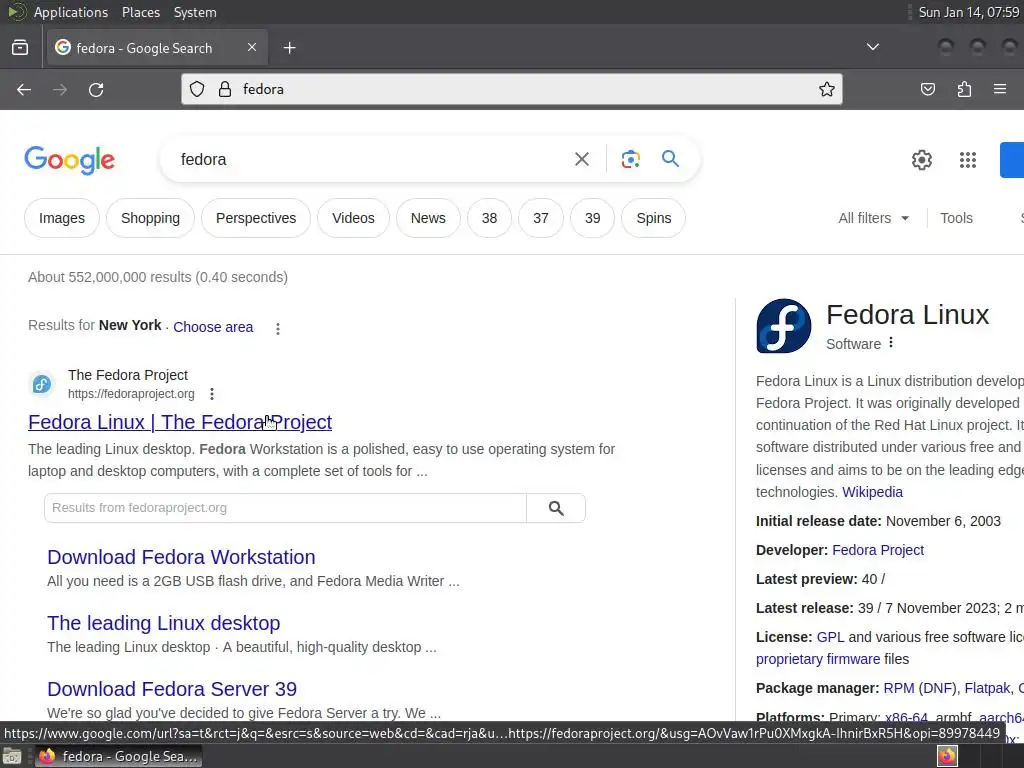Focus the Results from fedoraproject.org search field
The image size is (1024, 768).
coord(285,508)
